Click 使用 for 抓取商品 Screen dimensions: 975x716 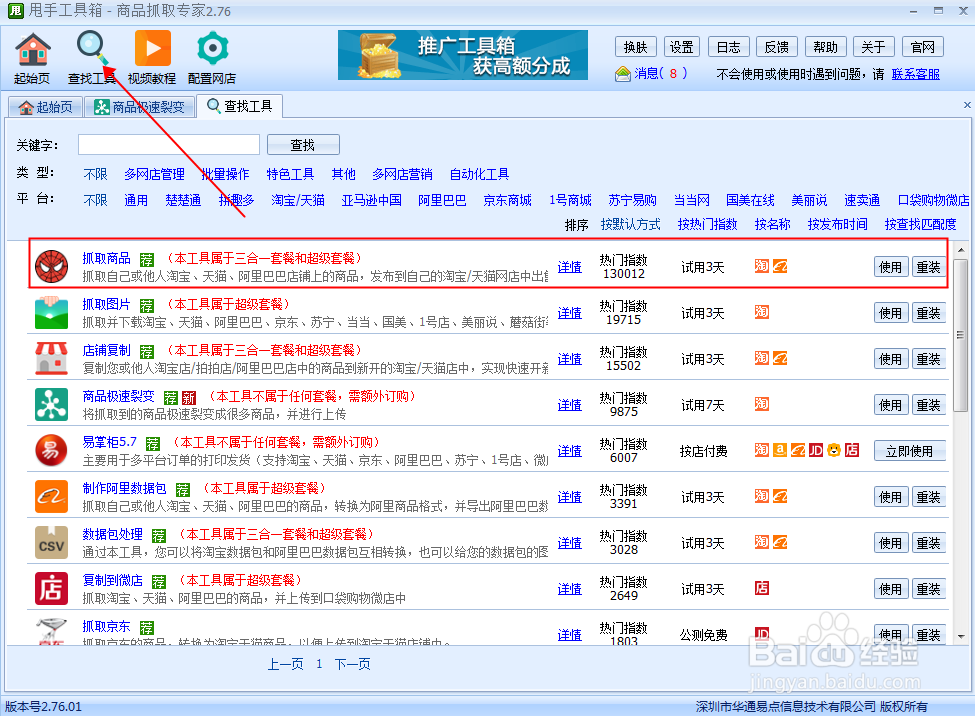pyautogui.click(x=890, y=267)
